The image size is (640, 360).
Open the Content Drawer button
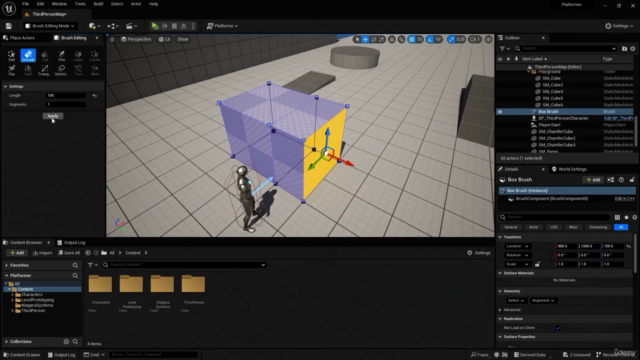pyautogui.click(x=21, y=355)
